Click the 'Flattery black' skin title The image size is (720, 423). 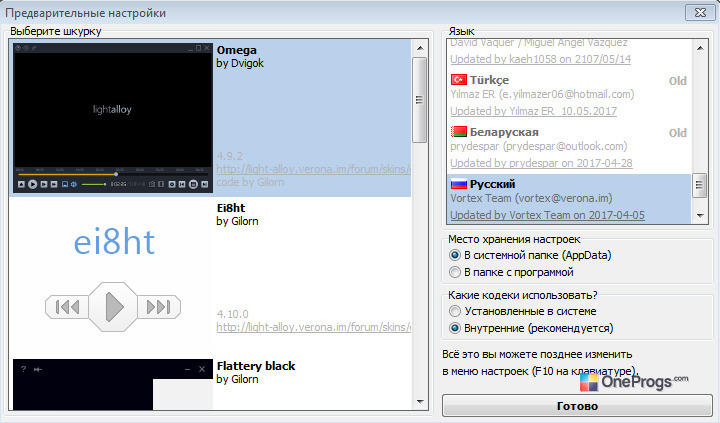point(256,366)
